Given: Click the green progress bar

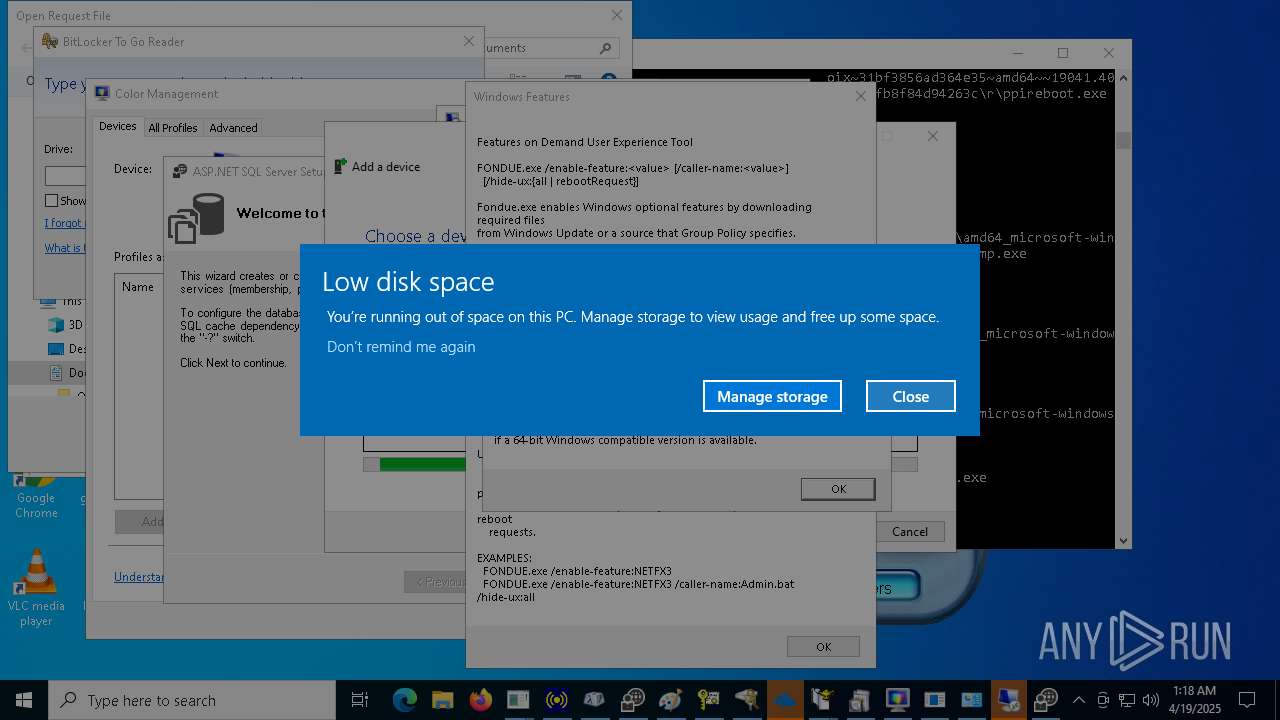Looking at the screenshot, I should point(423,464).
